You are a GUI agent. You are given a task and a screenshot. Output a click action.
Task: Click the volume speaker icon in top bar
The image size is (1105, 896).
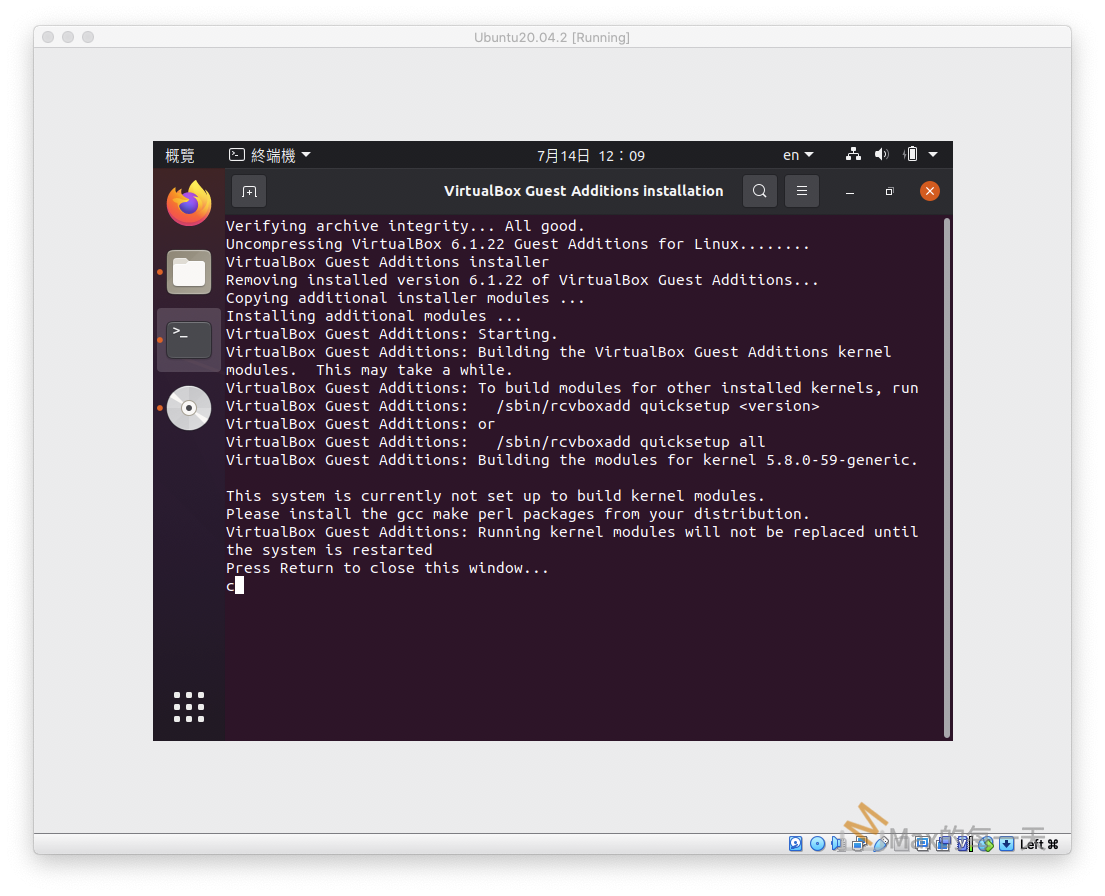click(x=881, y=155)
